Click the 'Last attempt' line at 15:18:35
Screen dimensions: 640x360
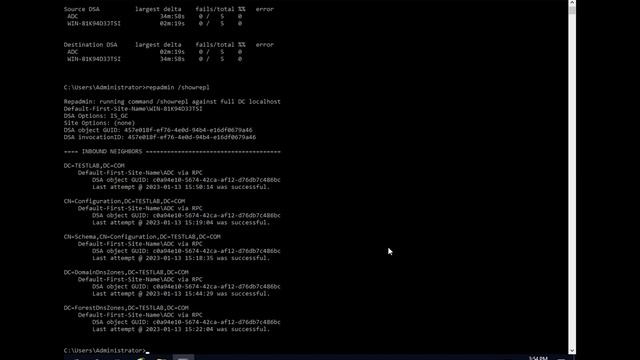coord(181,258)
